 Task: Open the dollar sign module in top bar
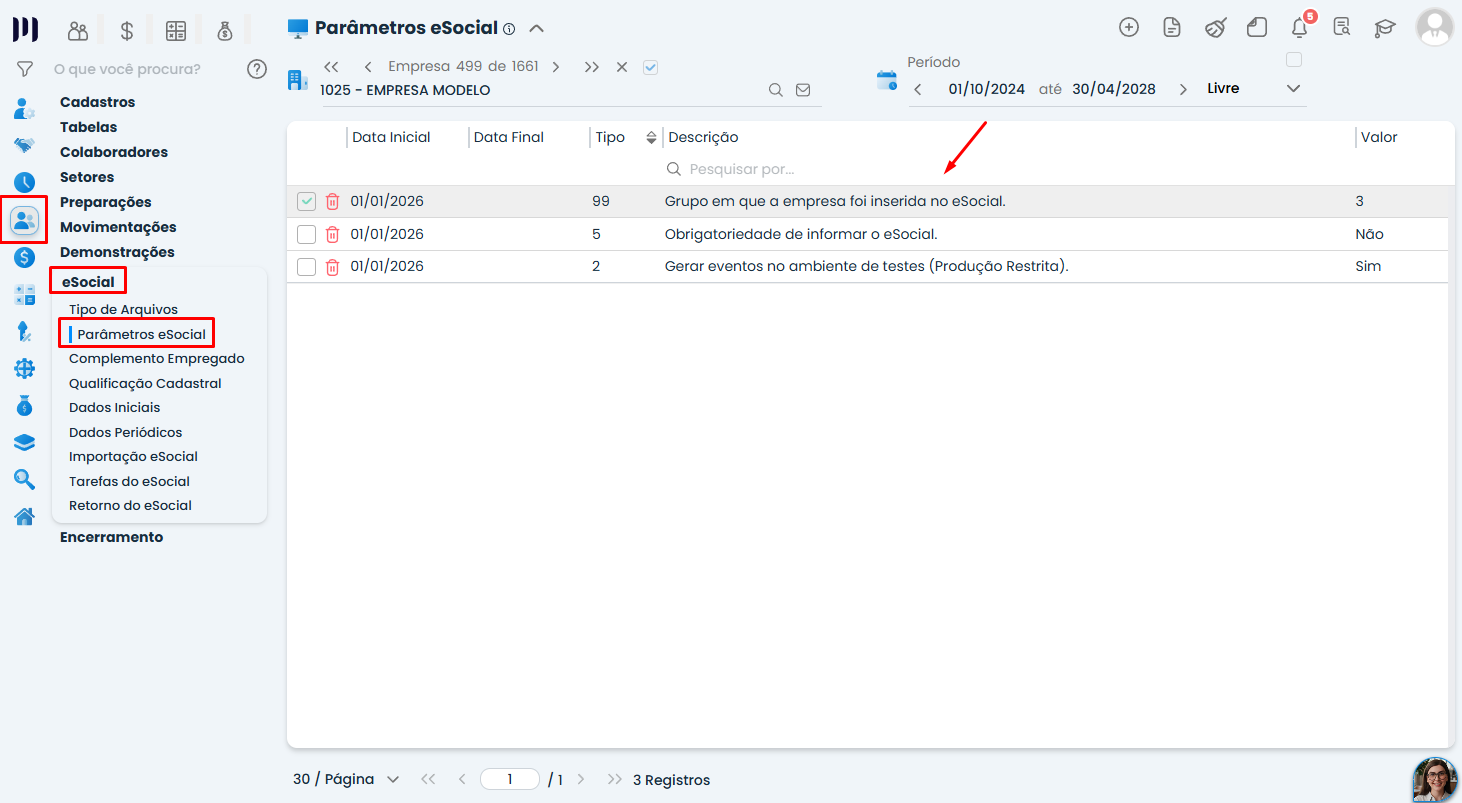pyautogui.click(x=127, y=30)
